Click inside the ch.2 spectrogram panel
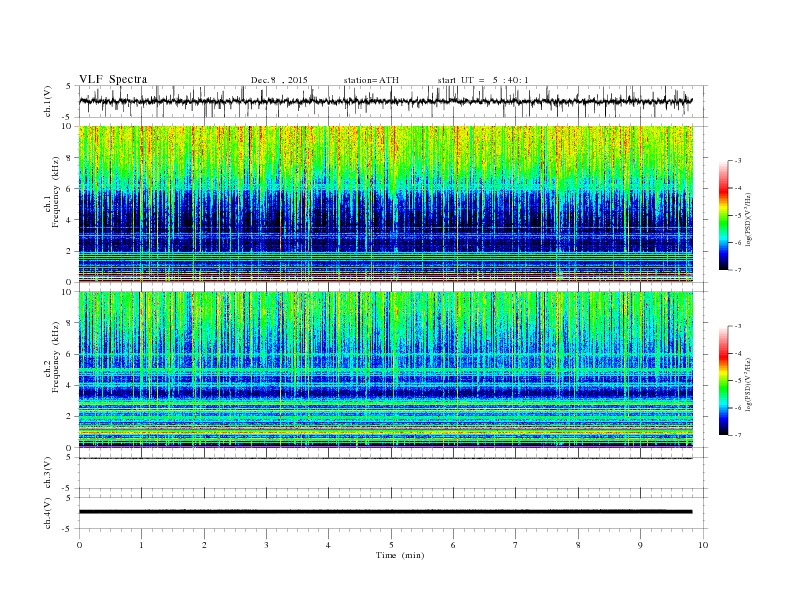 (x=385, y=370)
